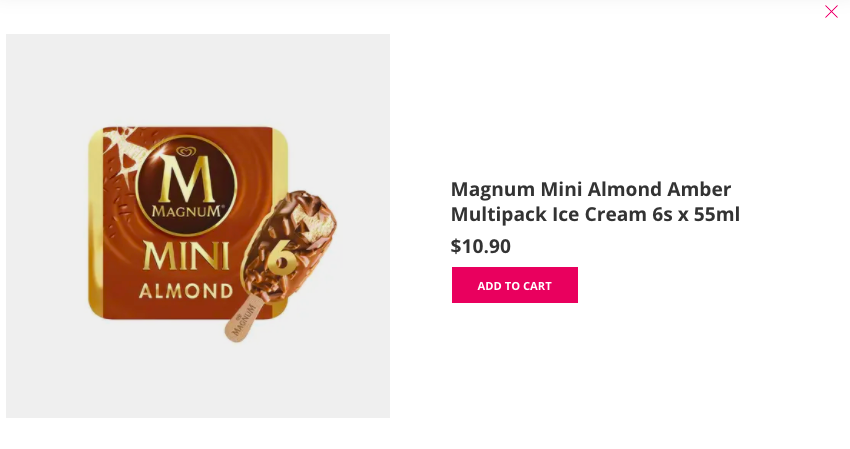
Task: Click the gold number 6 on the ice cream
Action: point(281,257)
